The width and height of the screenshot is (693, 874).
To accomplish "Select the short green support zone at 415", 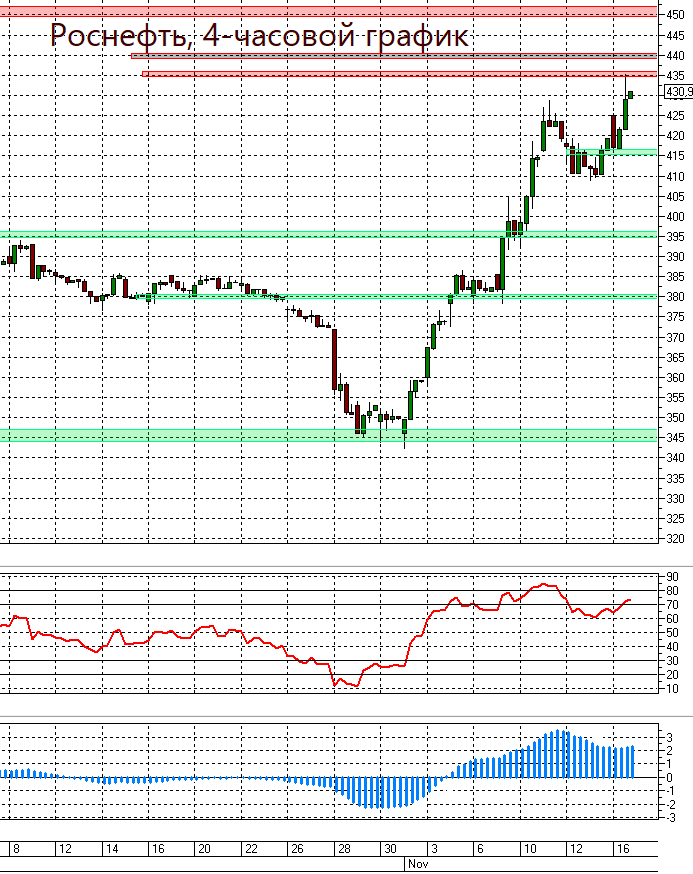I will [612, 152].
